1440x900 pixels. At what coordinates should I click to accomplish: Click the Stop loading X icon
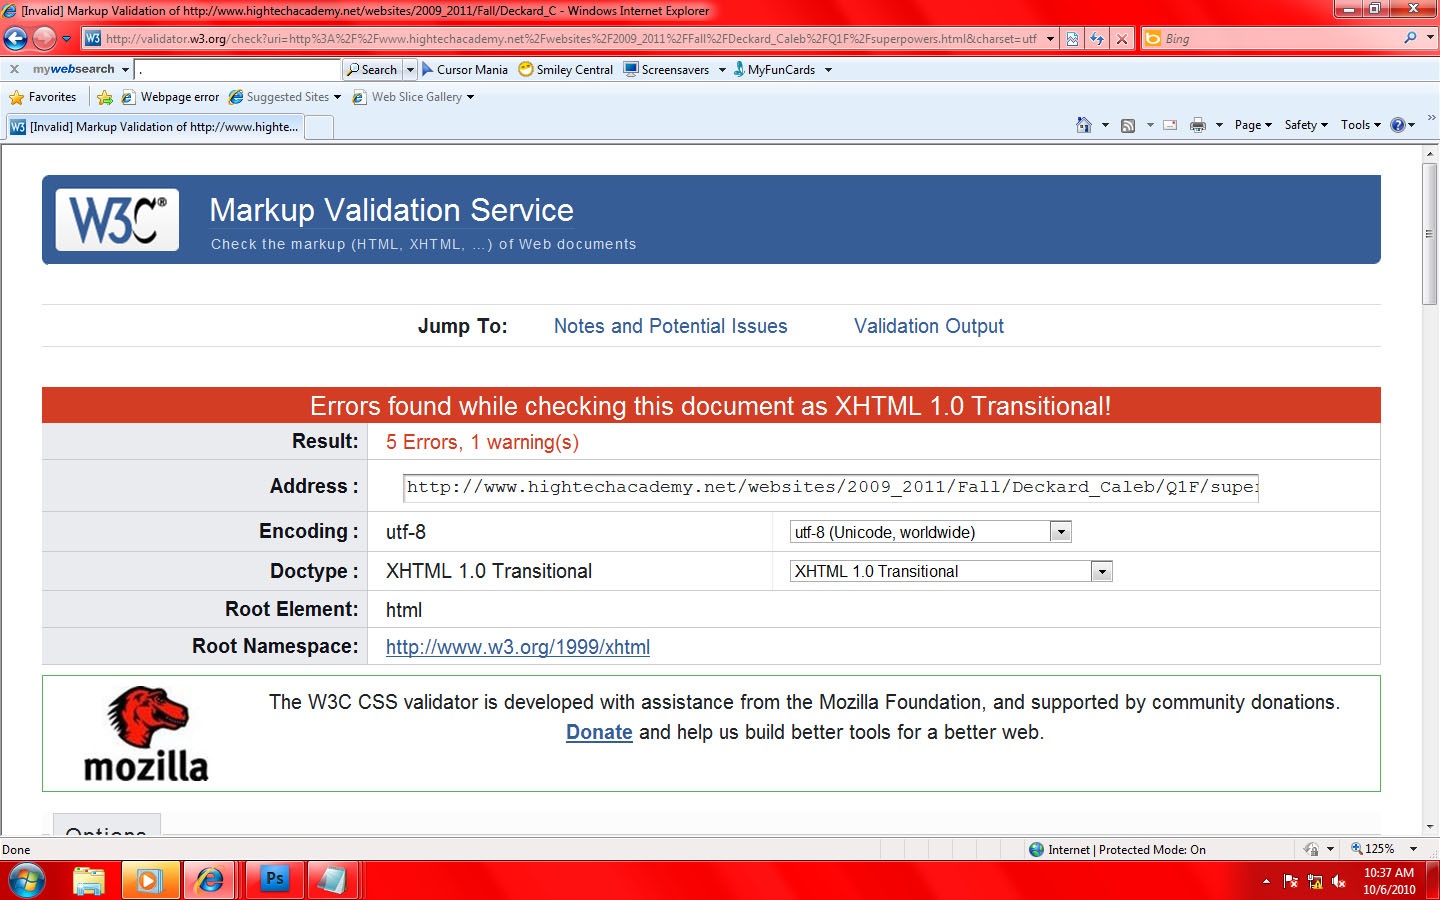(1122, 39)
